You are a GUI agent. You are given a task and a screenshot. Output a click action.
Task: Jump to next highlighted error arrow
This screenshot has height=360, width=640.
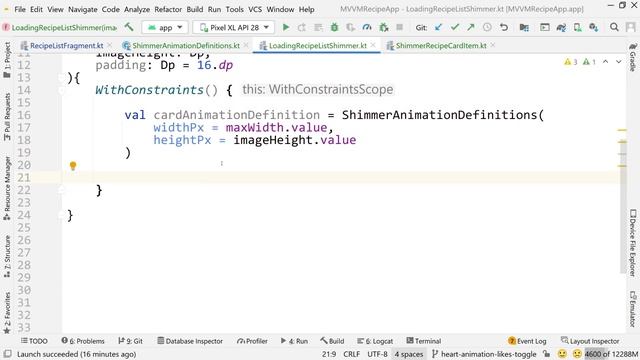(619, 62)
